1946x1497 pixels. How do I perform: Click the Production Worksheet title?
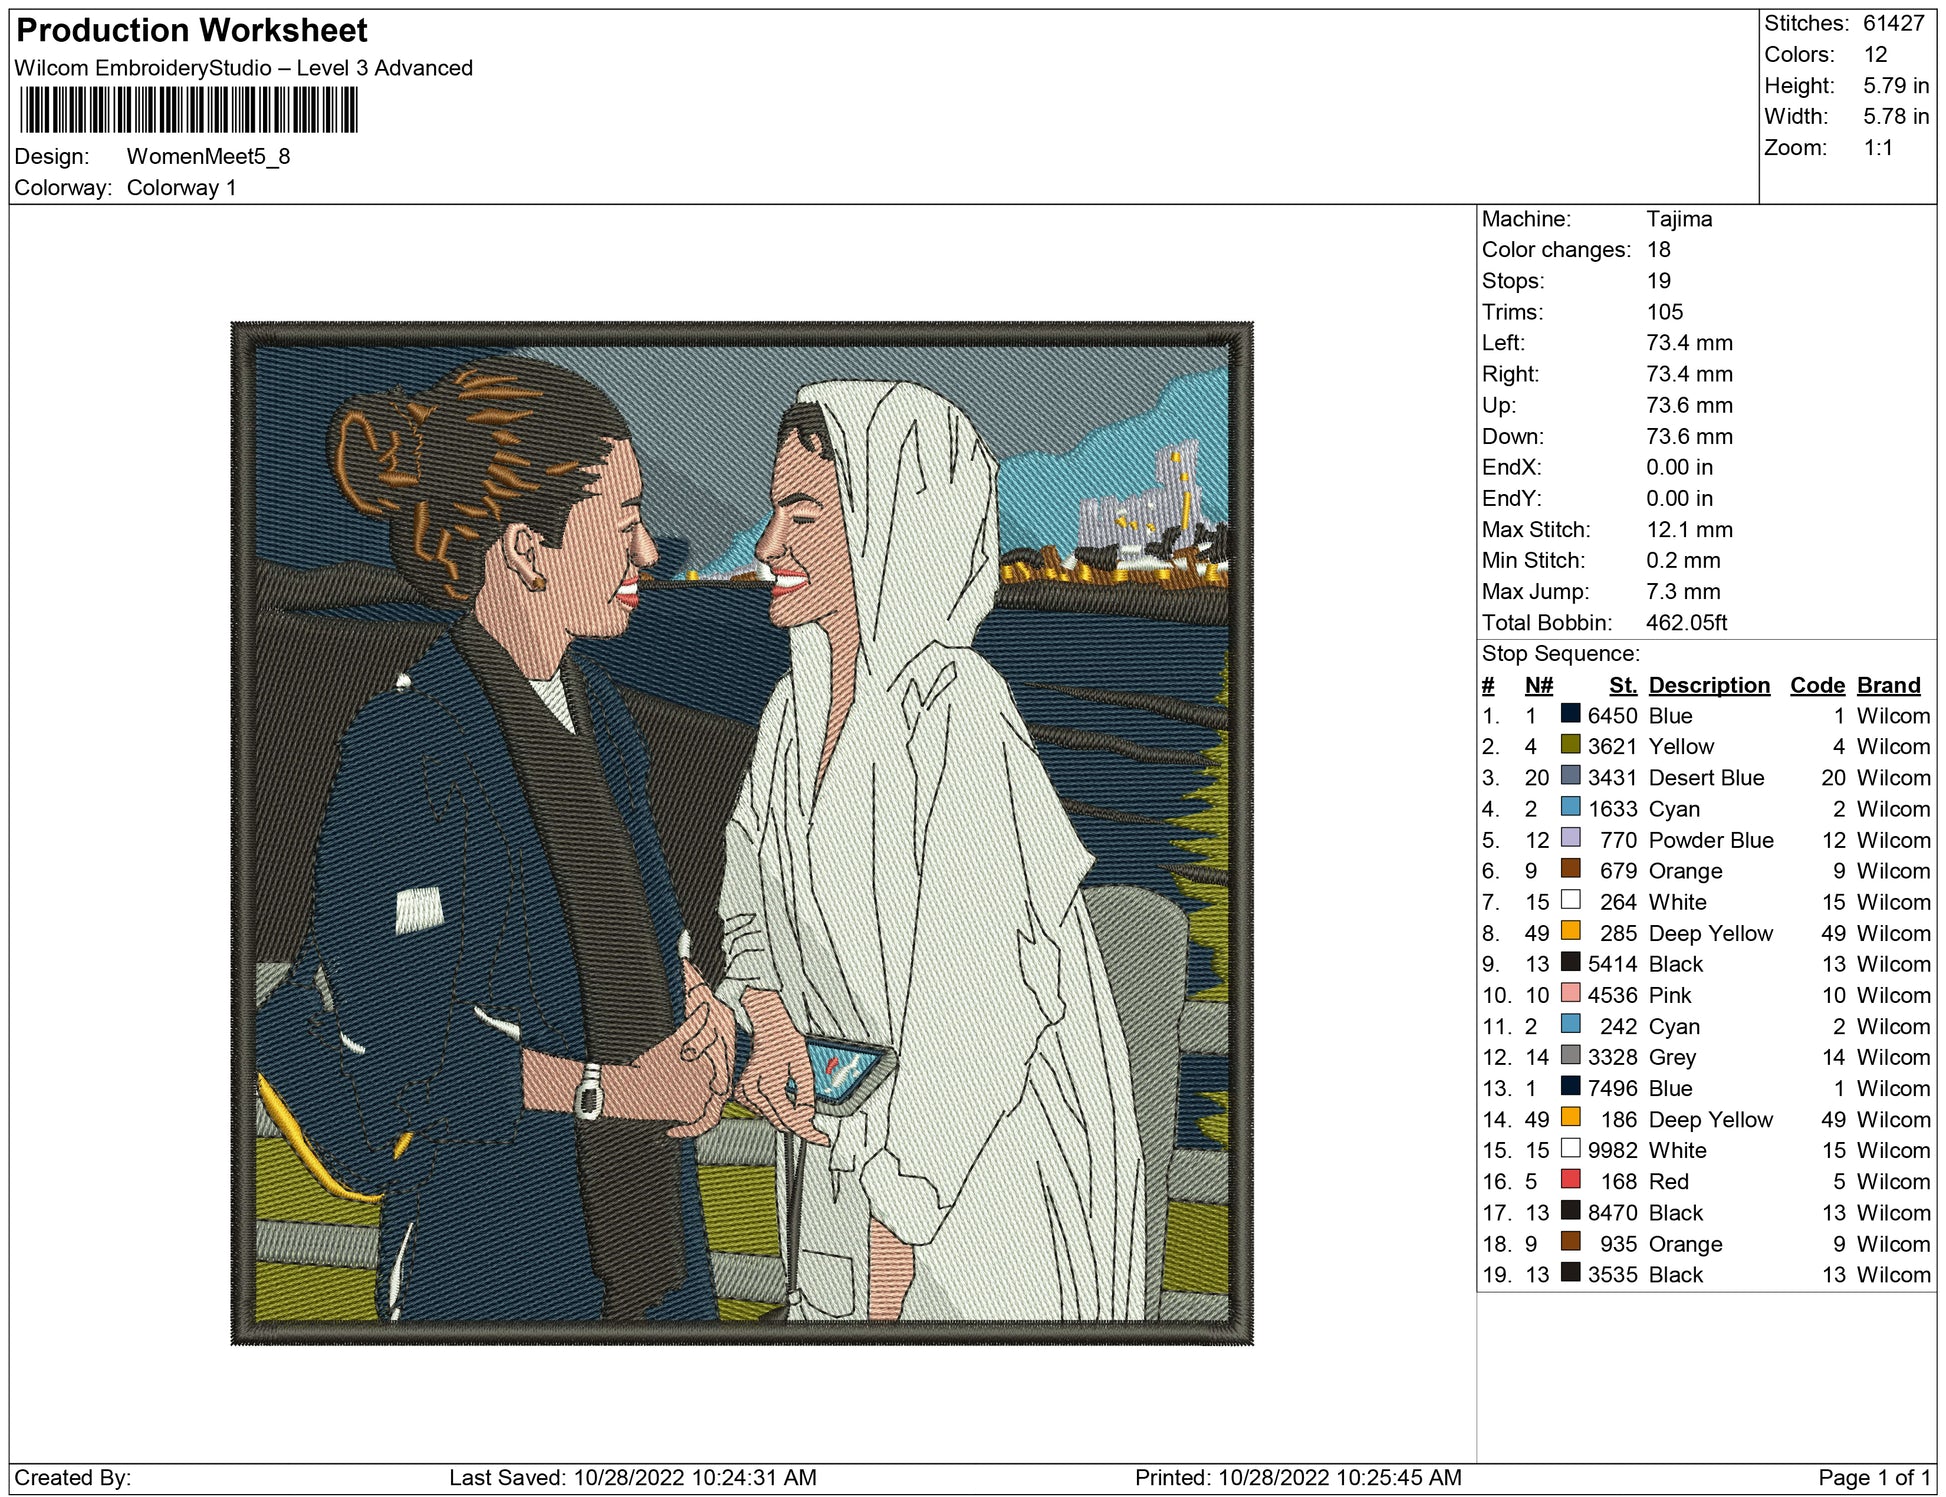[x=192, y=31]
